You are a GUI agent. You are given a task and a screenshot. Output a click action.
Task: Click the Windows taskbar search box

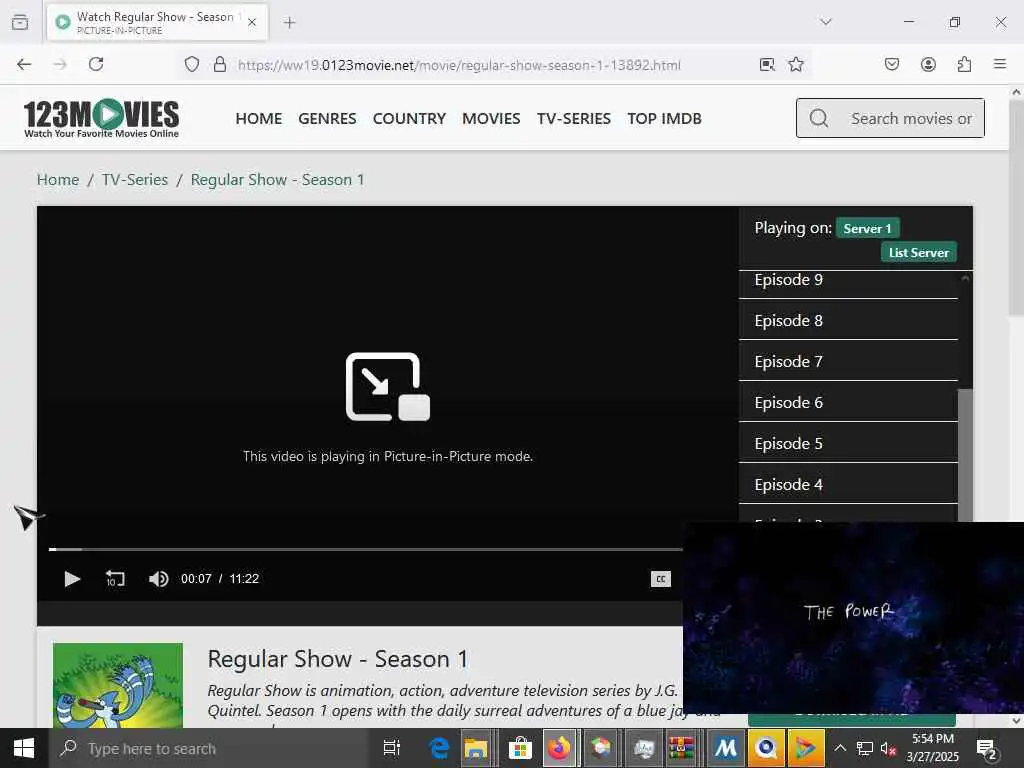tap(209, 748)
